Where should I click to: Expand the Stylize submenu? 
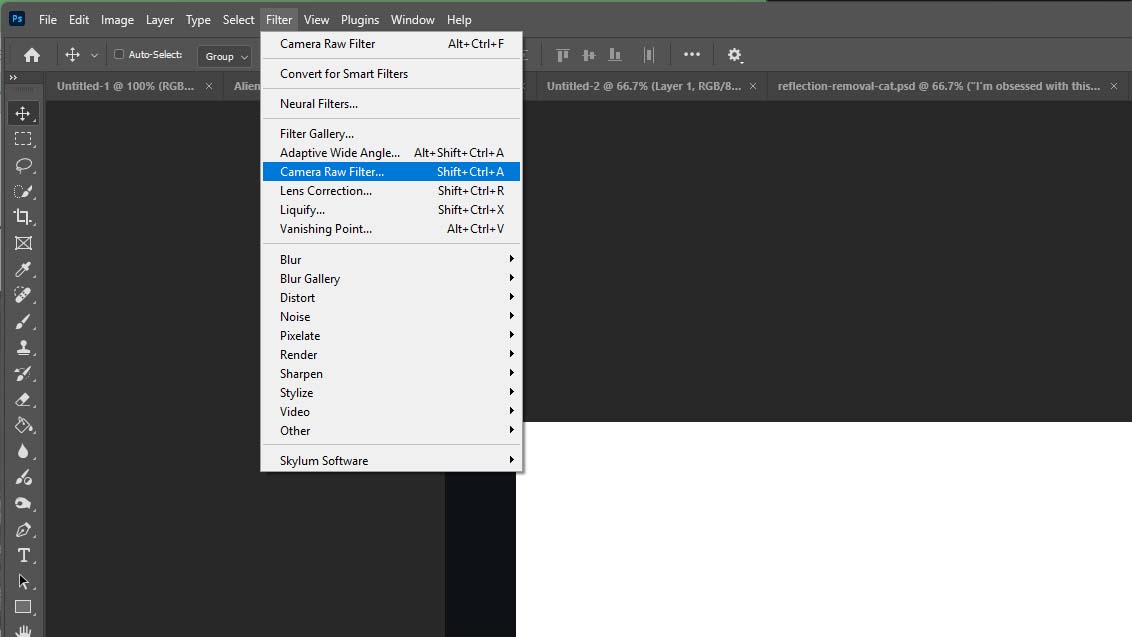[391, 392]
